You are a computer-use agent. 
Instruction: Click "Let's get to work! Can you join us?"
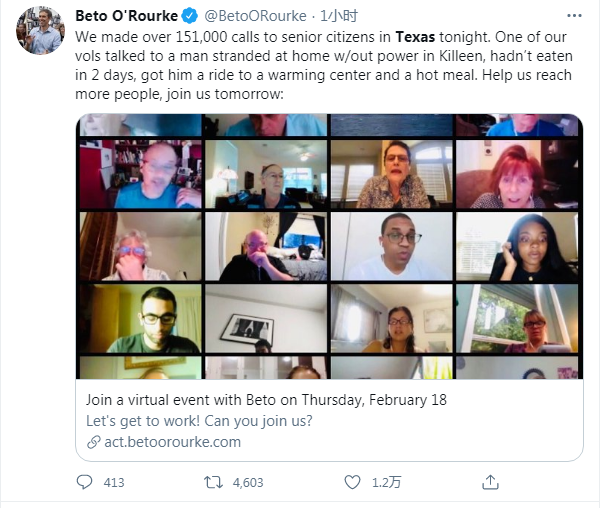(199, 421)
